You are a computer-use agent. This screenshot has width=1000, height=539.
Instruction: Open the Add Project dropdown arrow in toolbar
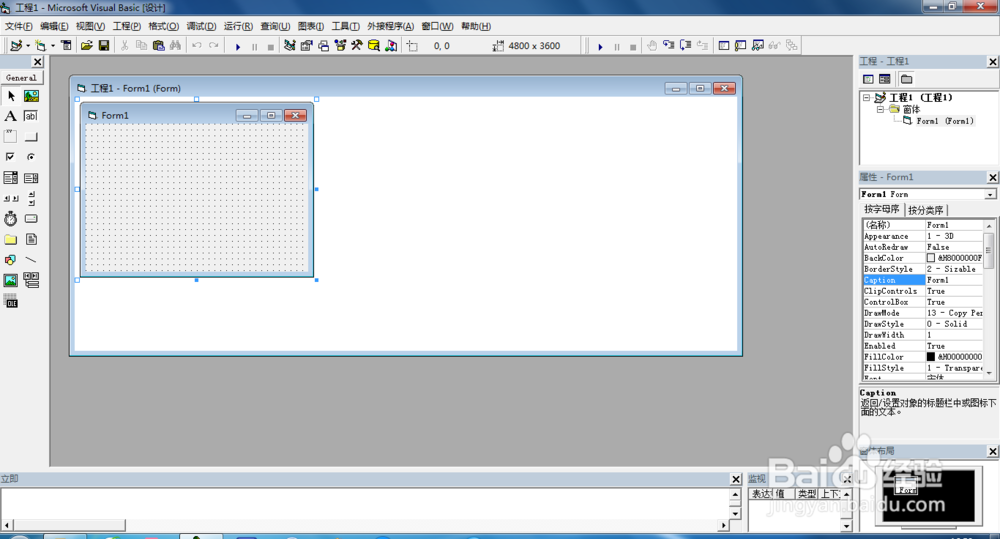coord(28,45)
